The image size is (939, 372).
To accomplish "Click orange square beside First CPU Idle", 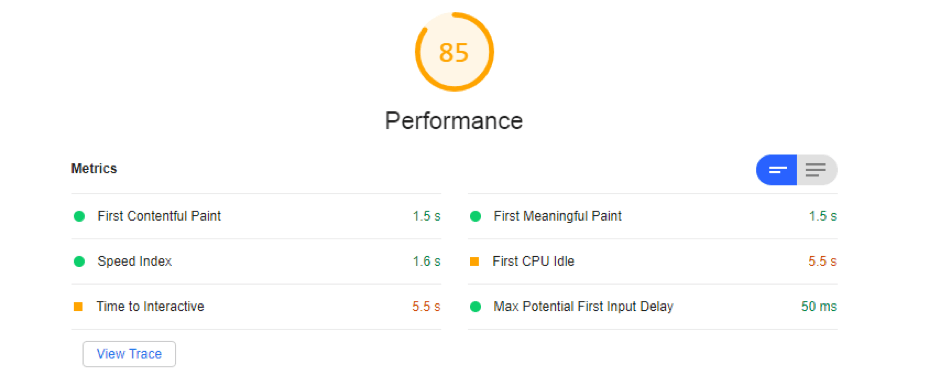I will (474, 262).
